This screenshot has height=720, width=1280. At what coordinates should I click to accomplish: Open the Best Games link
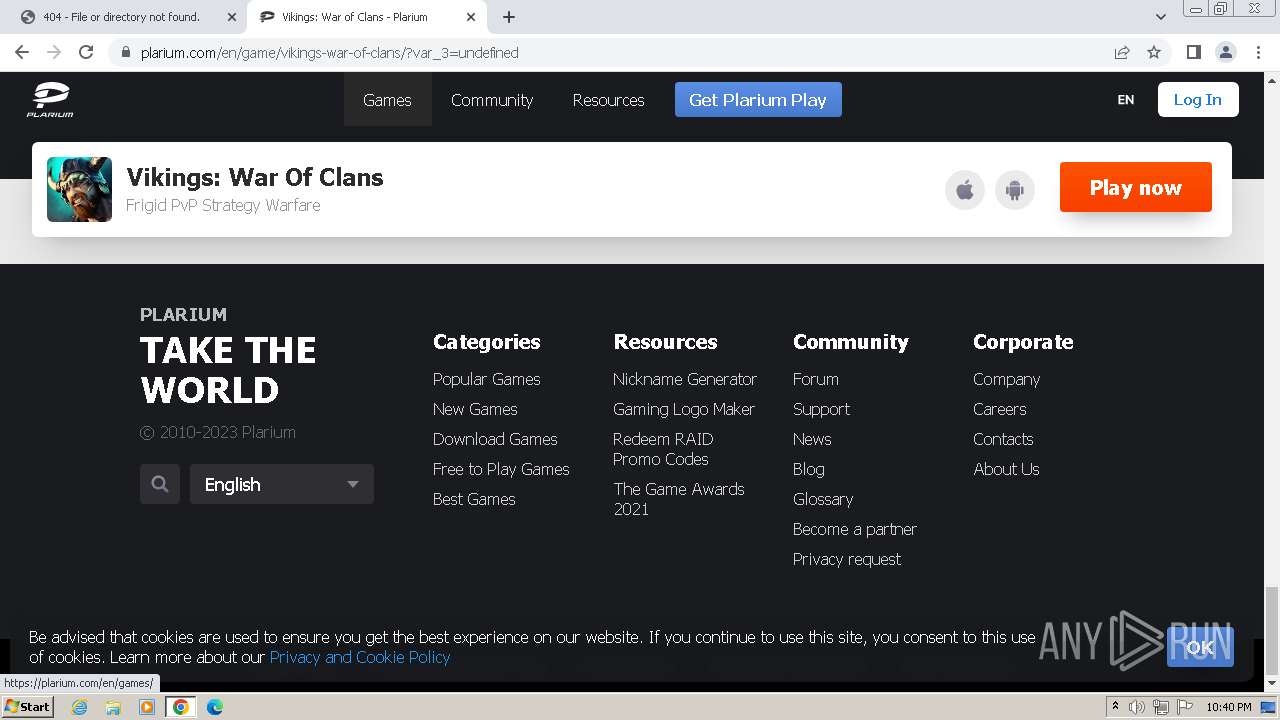pyautogui.click(x=474, y=499)
